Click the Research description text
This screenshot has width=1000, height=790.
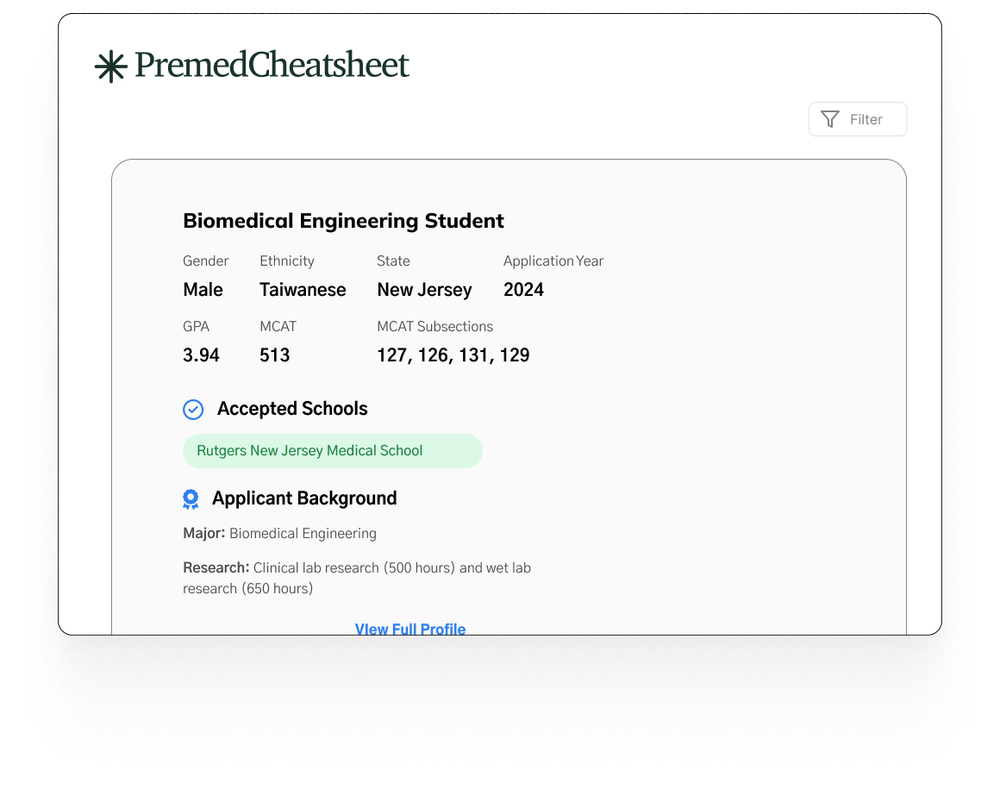[x=357, y=577]
